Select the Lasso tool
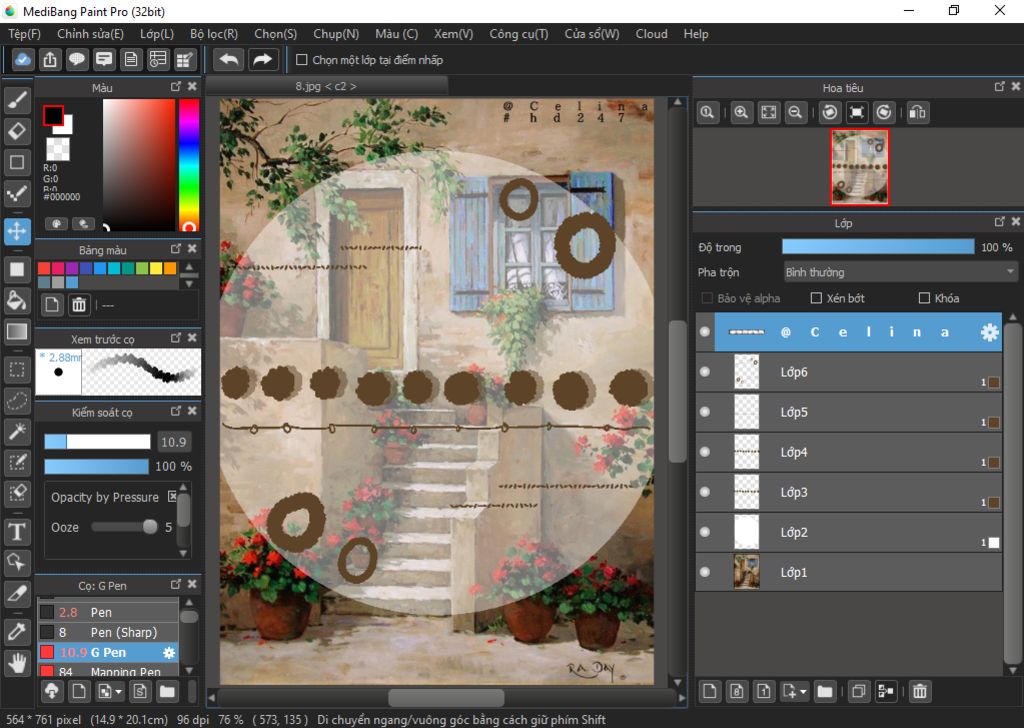The height and width of the screenshot is (728, 1024). point(17,400)
